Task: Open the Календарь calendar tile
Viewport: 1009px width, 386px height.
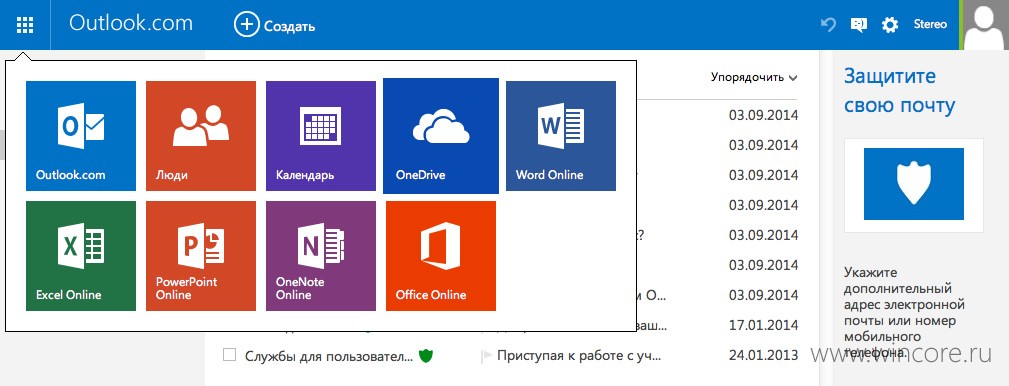Action: (320, 136)
